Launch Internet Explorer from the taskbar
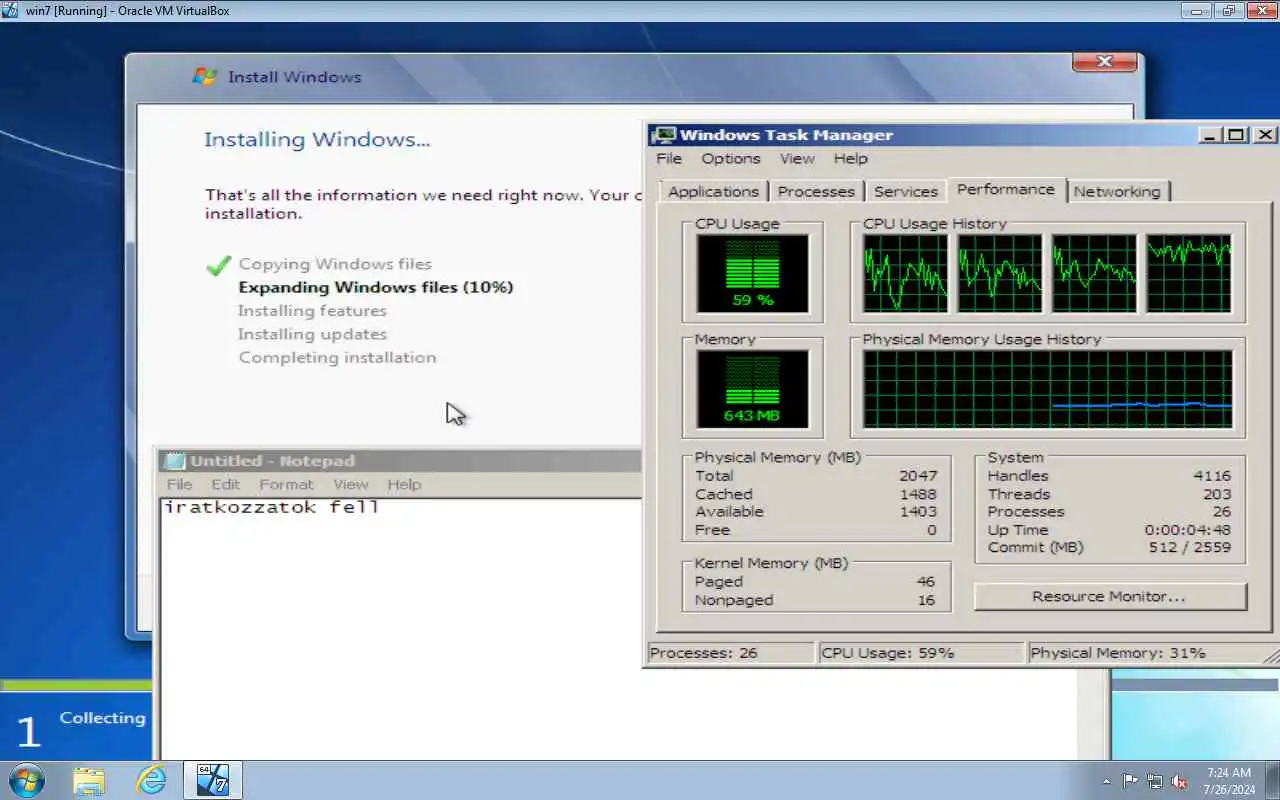The width and height of the screenshot is (1280, 800). pyautogui.click(x=151, y=780)
